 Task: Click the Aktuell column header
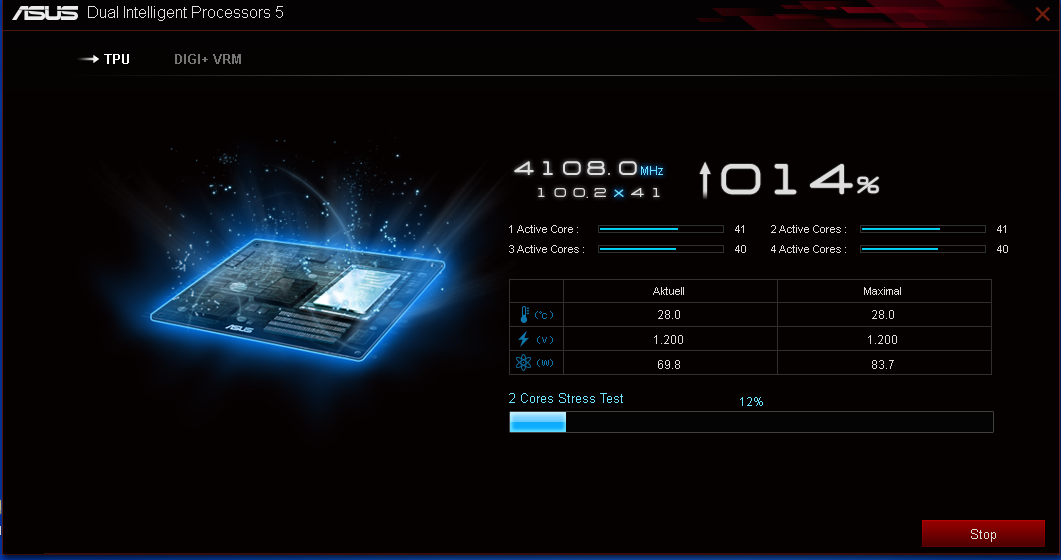click(x=669, y=291)
